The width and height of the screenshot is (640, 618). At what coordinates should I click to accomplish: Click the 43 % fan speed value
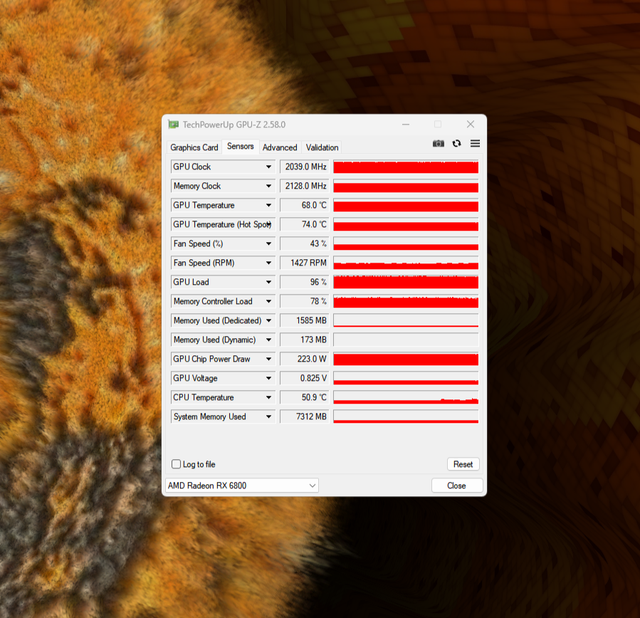[x=304, y=244]
